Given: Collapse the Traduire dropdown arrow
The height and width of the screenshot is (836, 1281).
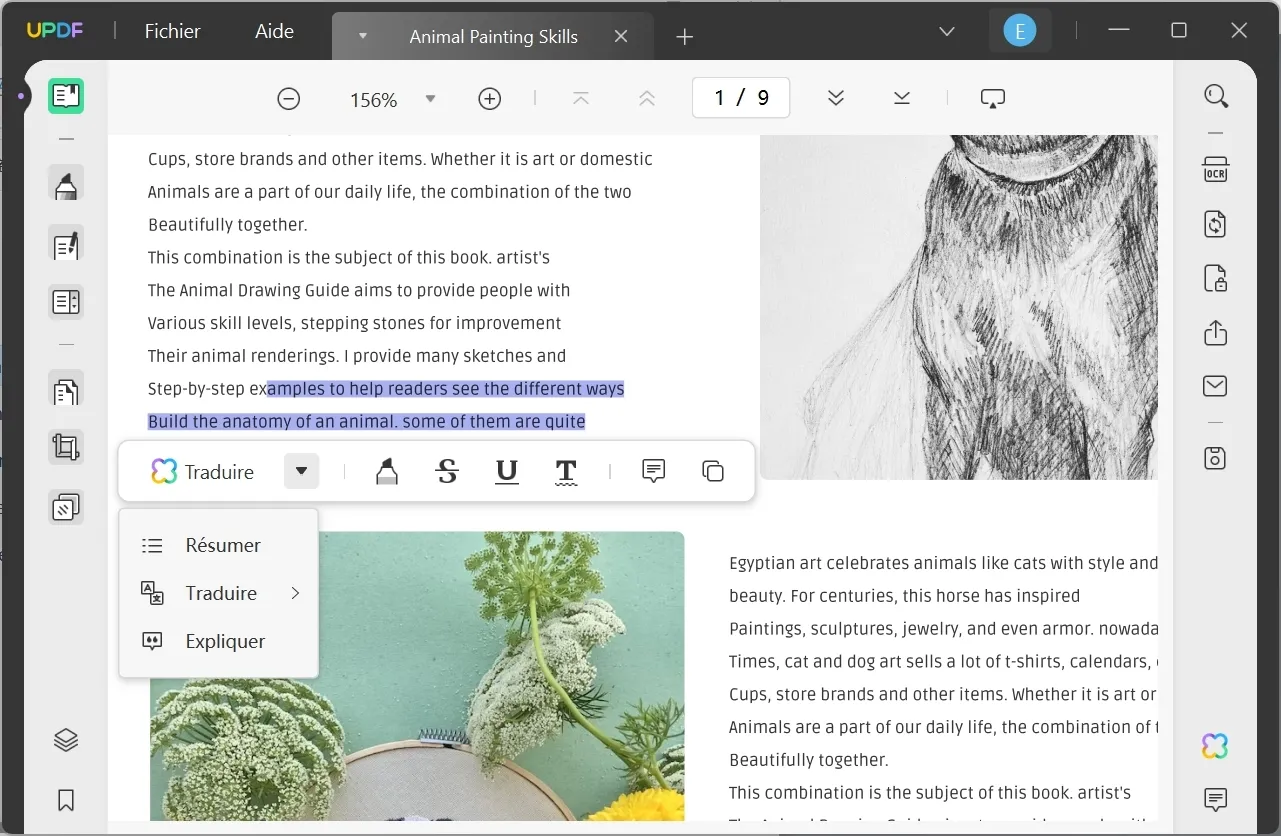Looking at the screenshot, I should click(x=301, y=471).
